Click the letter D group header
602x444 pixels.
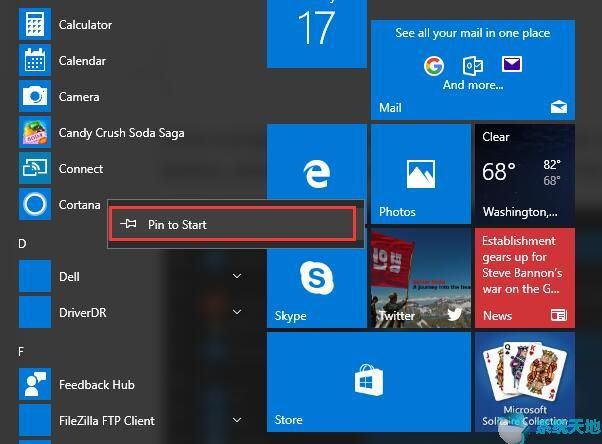22,244
